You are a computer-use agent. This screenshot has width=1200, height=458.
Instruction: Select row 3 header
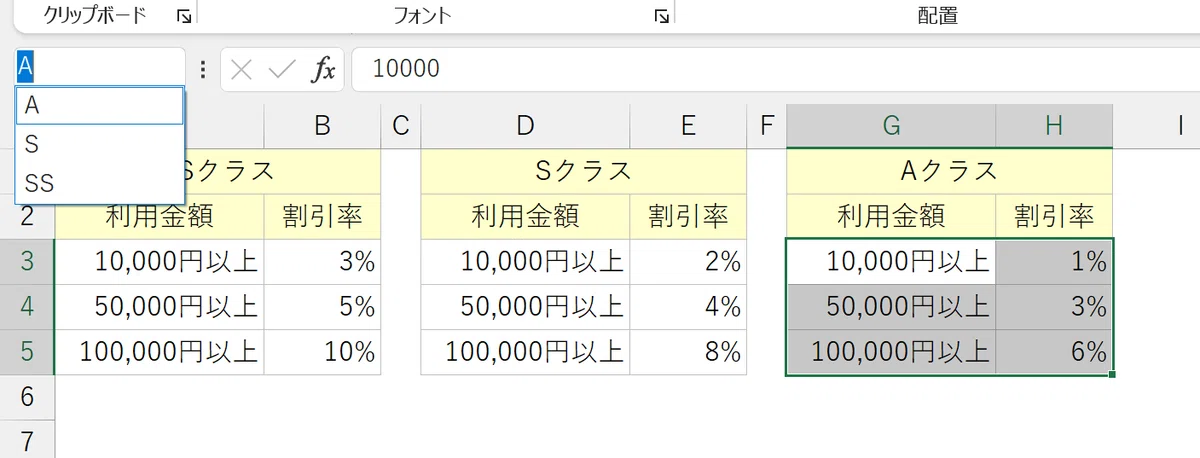[27, 262]
